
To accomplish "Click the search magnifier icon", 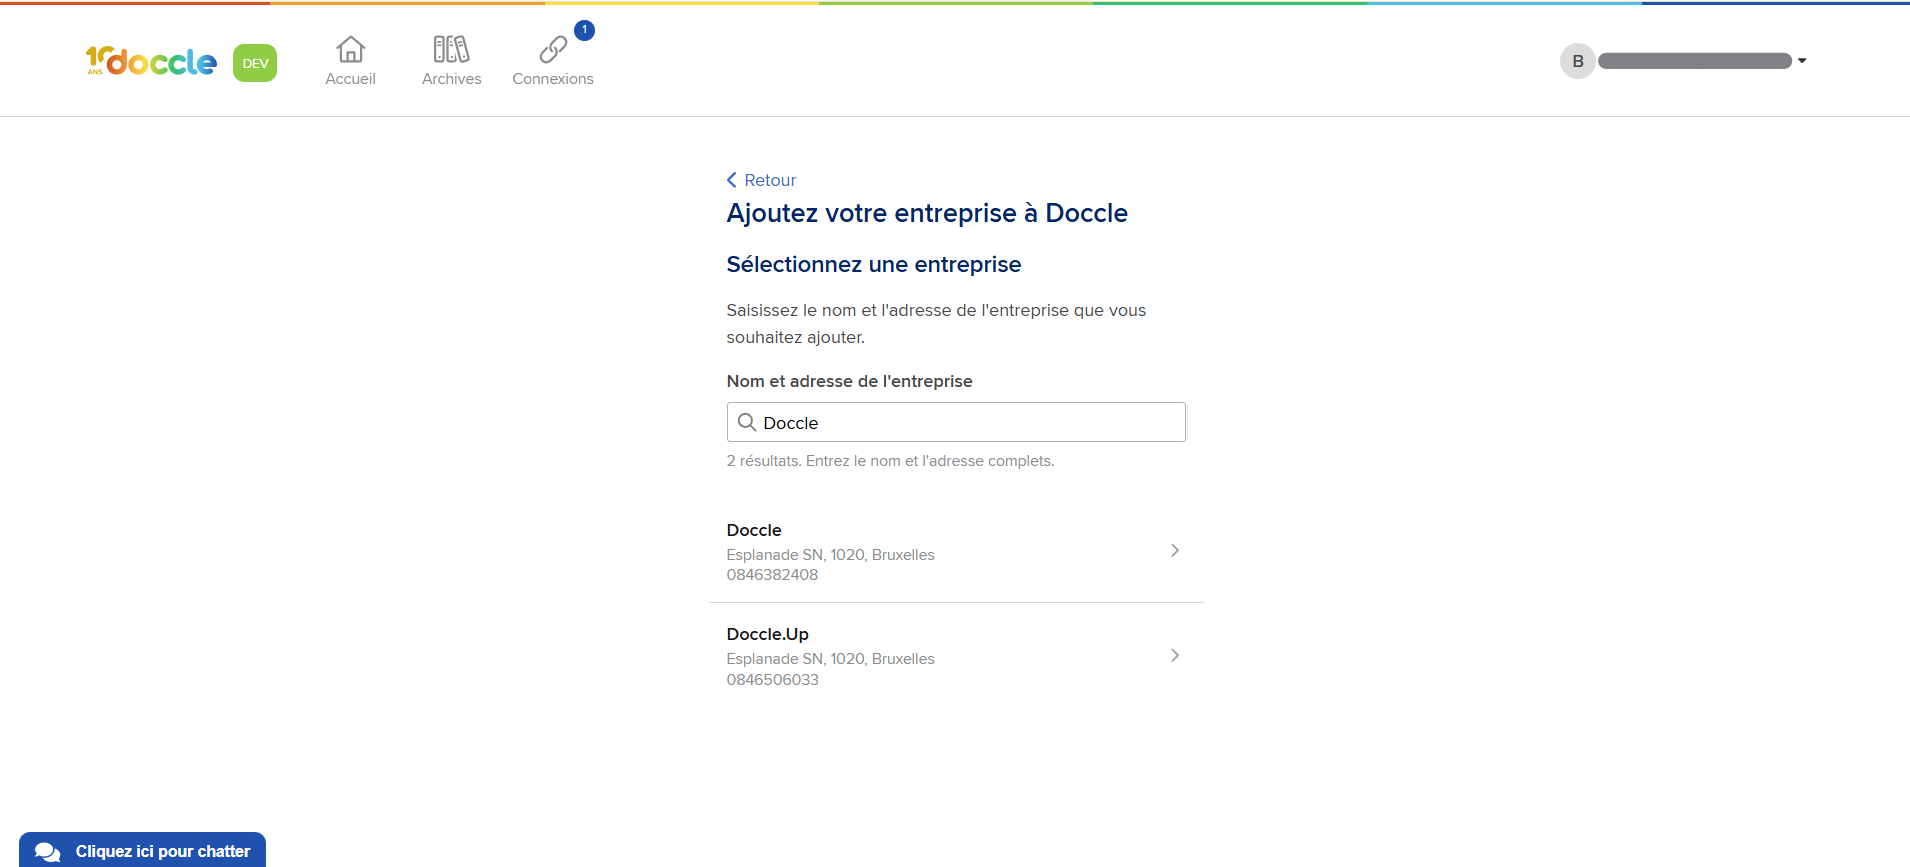I will [x=746, y=422].
